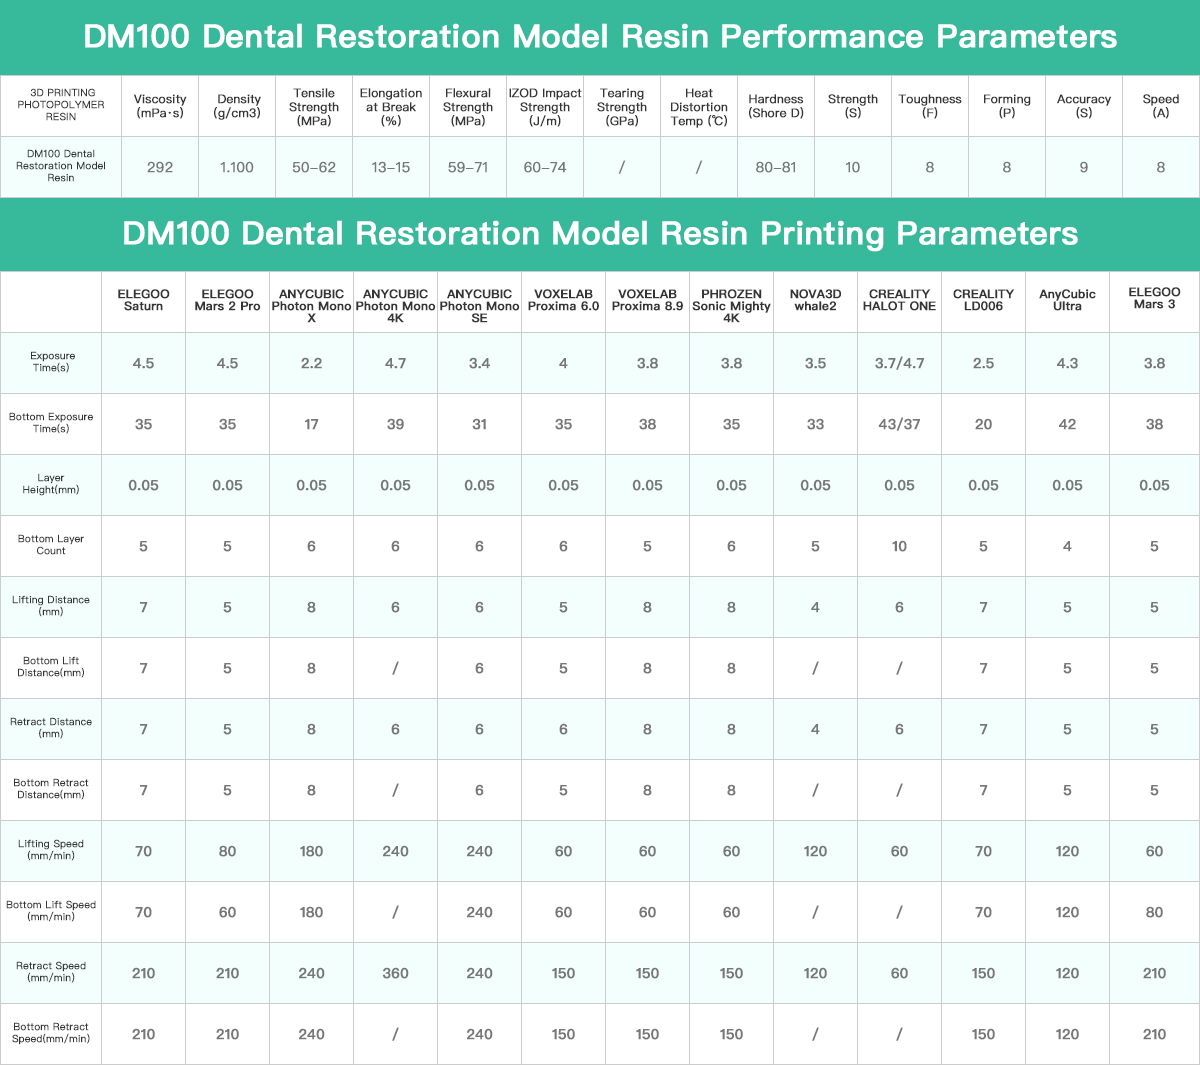The image size is (1200, 1065).
Task: Select bottom exposure 33 for NOVA3D whale2
Action: 816,424
